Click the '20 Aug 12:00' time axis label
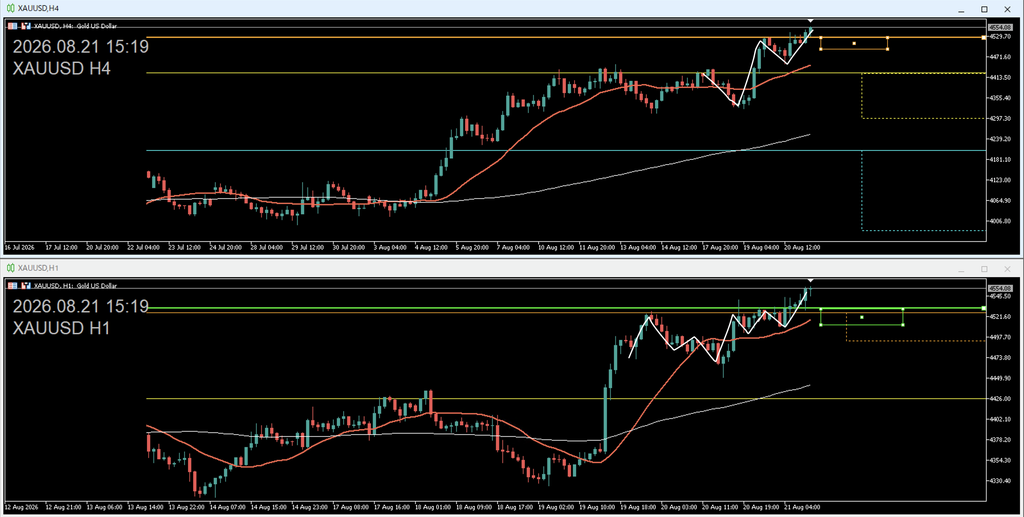1024x517 pixels. coord(803,247)
